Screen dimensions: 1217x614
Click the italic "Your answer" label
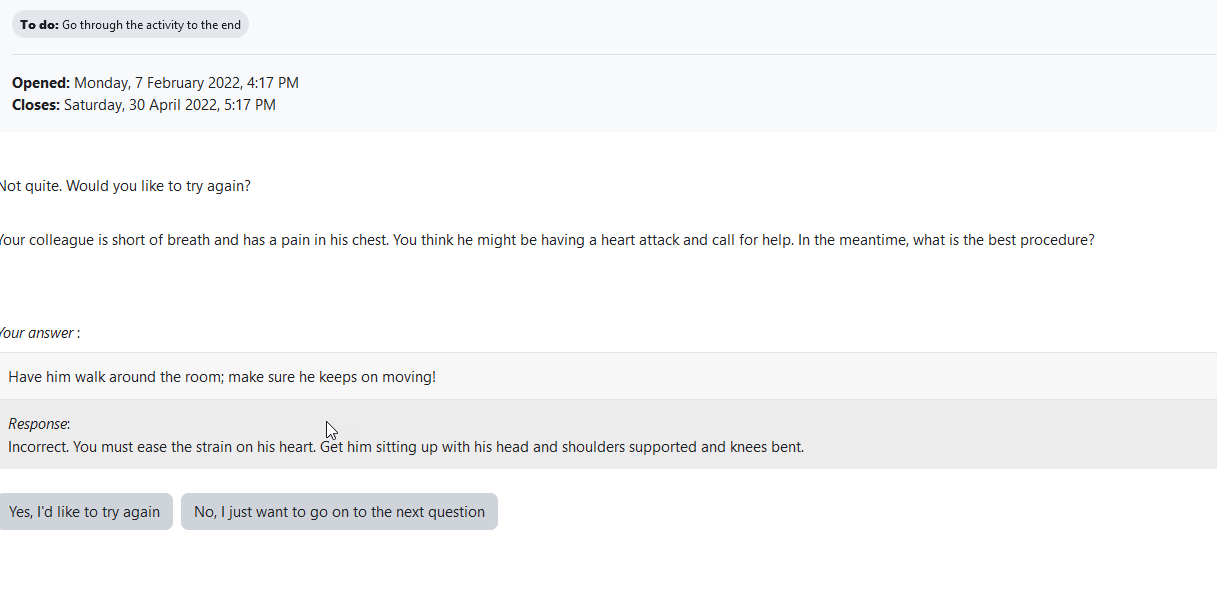tap(36, 333)
